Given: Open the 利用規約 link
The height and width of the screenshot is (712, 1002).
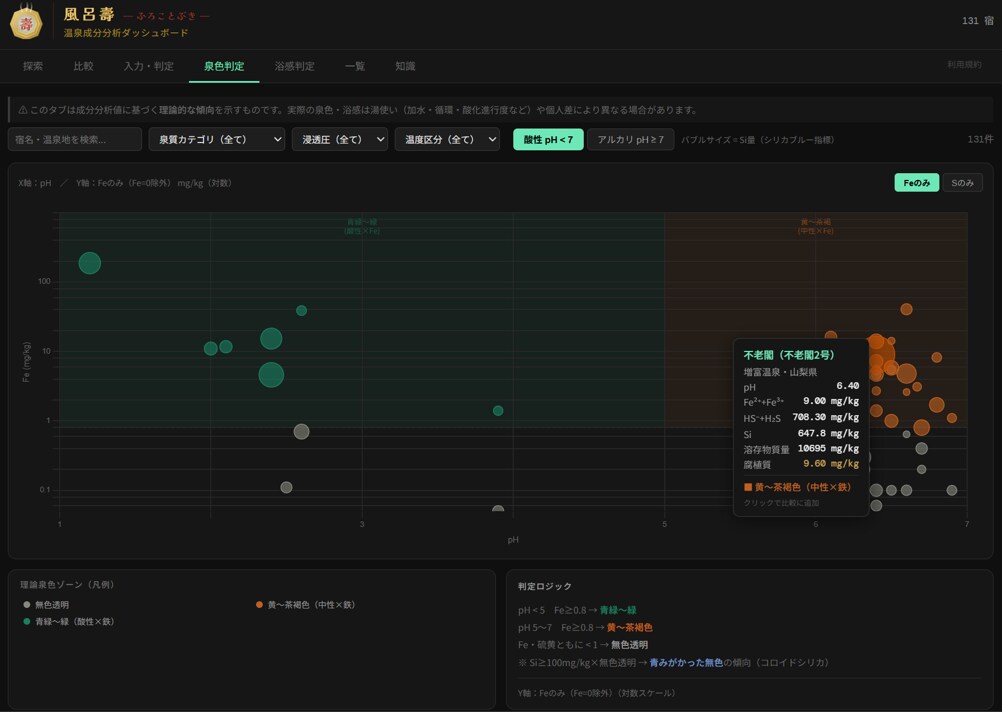Looking at the screenshot, I should click(x=964, y=65).
